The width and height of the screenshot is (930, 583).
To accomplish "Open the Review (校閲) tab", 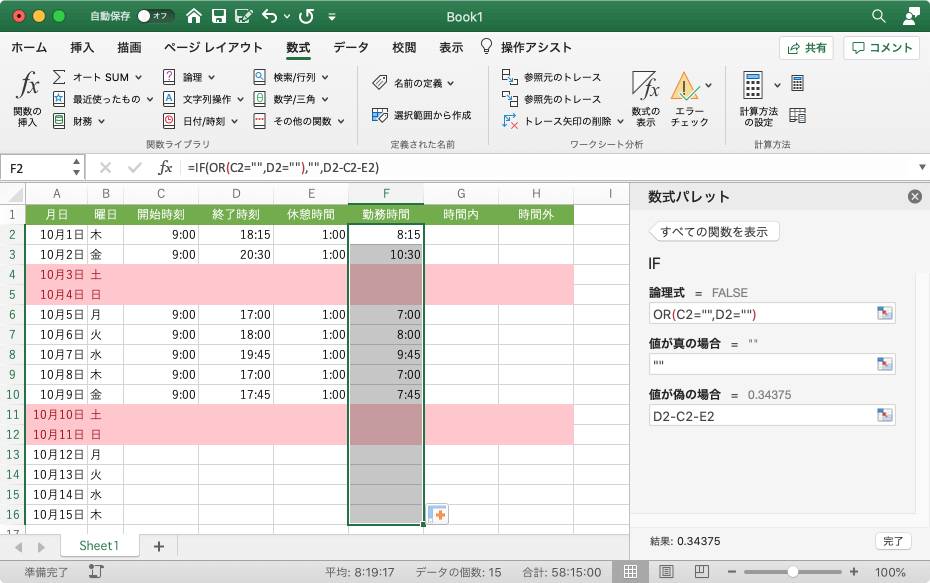I will coord(404,47).
